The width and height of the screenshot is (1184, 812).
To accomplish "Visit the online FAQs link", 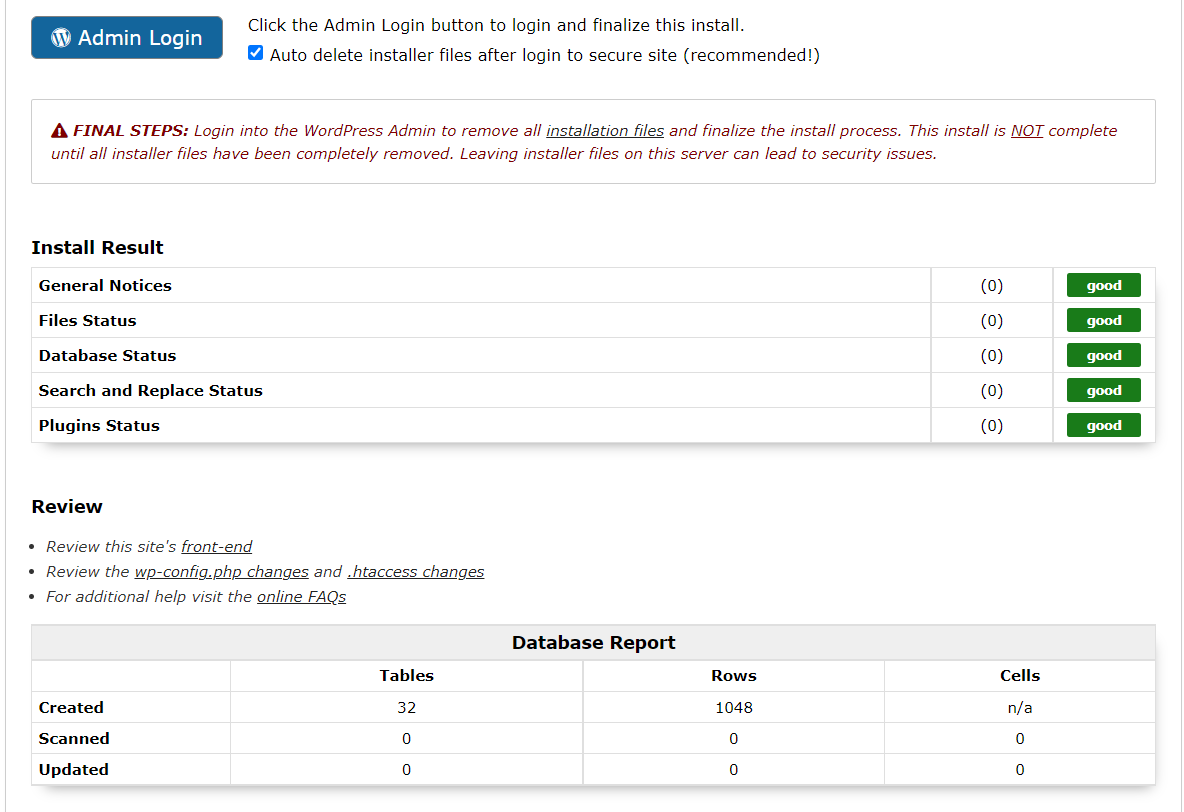I will [x=301, y=597].
